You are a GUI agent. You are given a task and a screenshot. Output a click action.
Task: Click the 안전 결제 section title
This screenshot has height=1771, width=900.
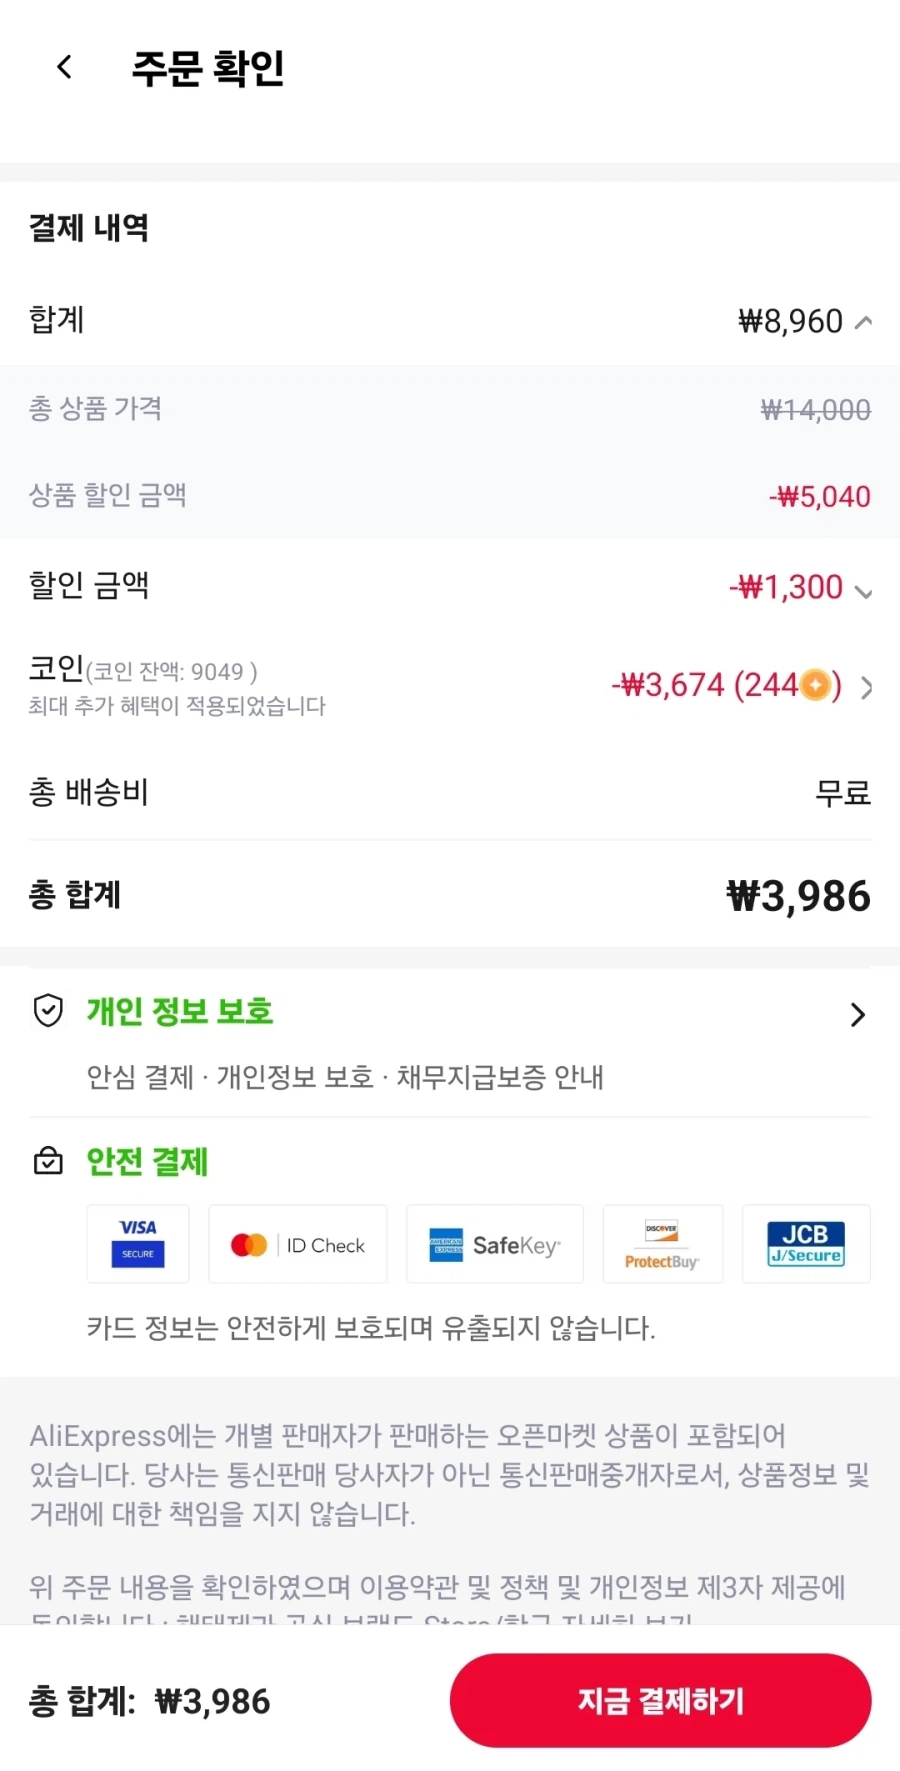146,1161
